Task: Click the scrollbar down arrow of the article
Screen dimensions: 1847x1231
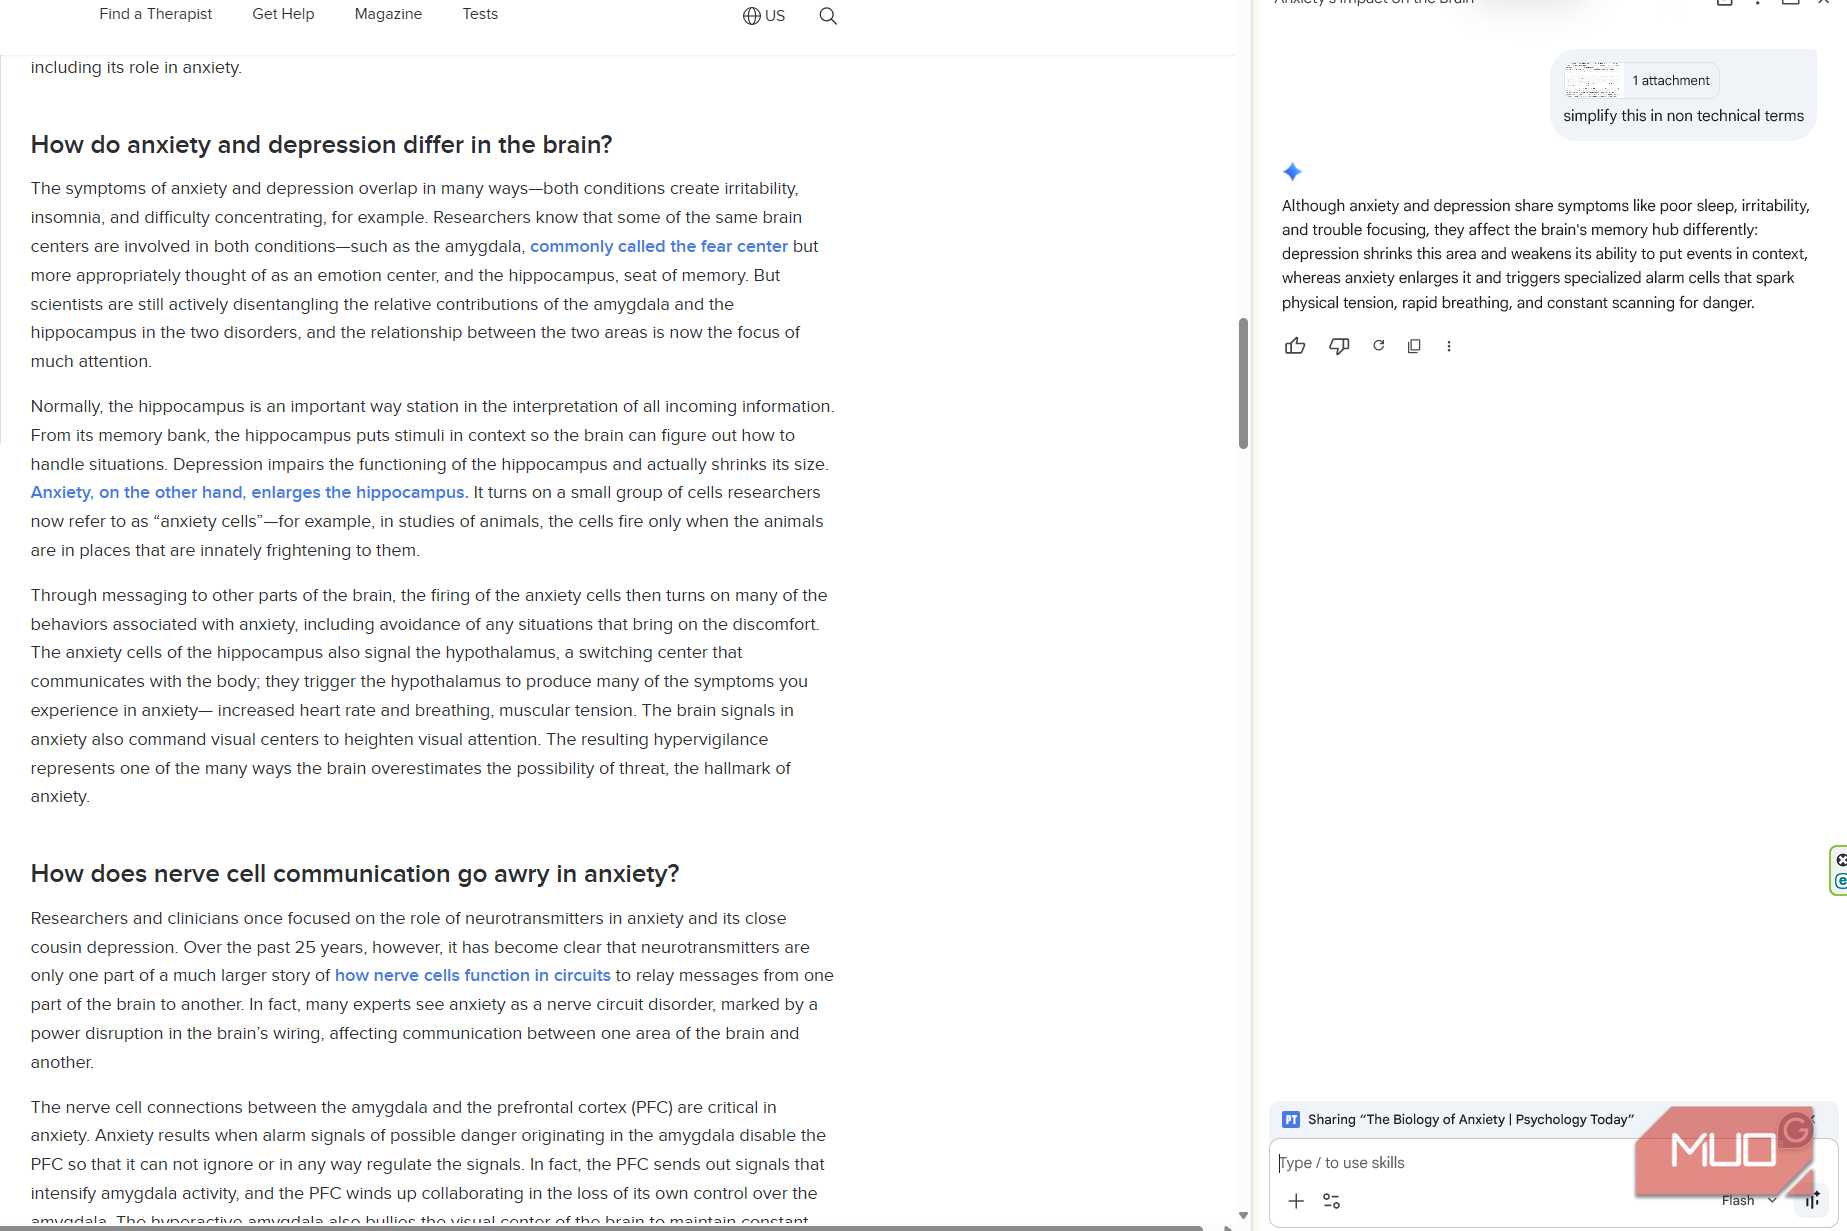Action: click(x=1243, y=1216)
